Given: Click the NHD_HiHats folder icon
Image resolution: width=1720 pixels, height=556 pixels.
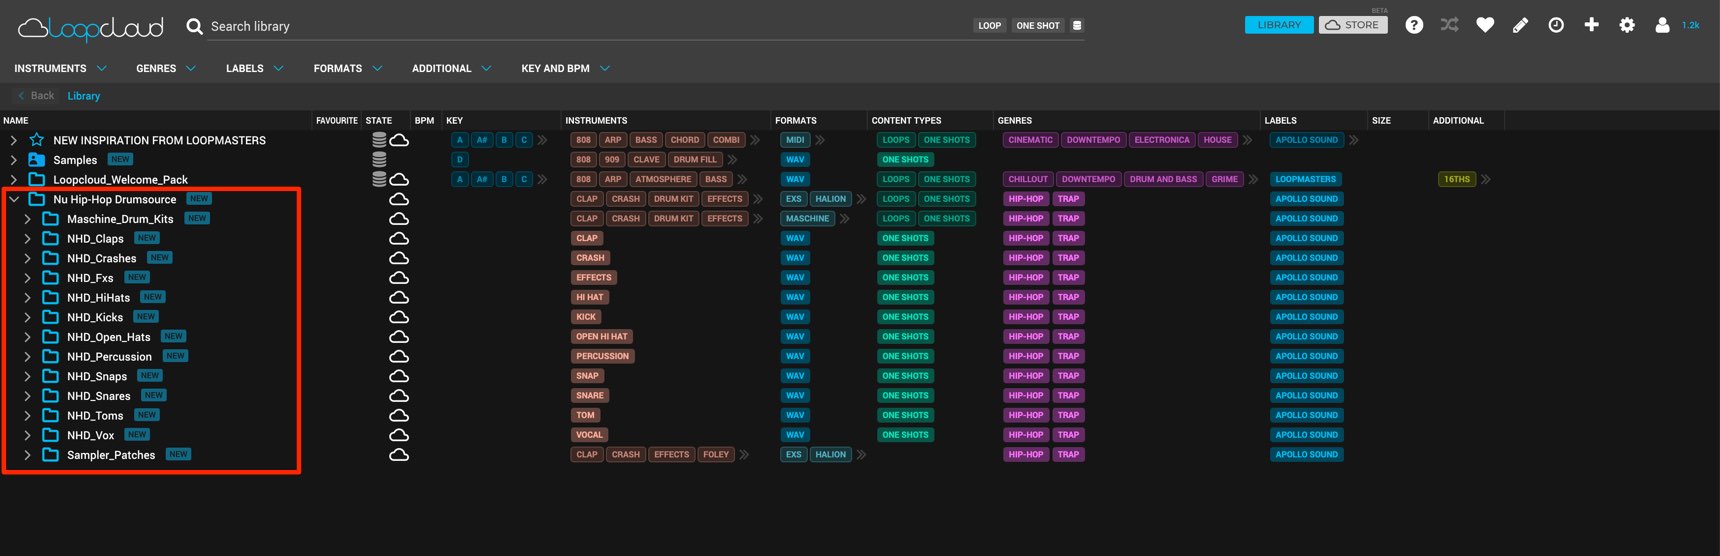Looking at the screenshot, I should click(x=50, y=297).
